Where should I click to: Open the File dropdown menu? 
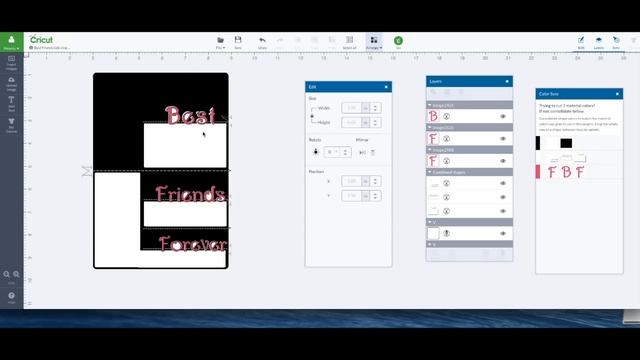click(x=220, y=42)
